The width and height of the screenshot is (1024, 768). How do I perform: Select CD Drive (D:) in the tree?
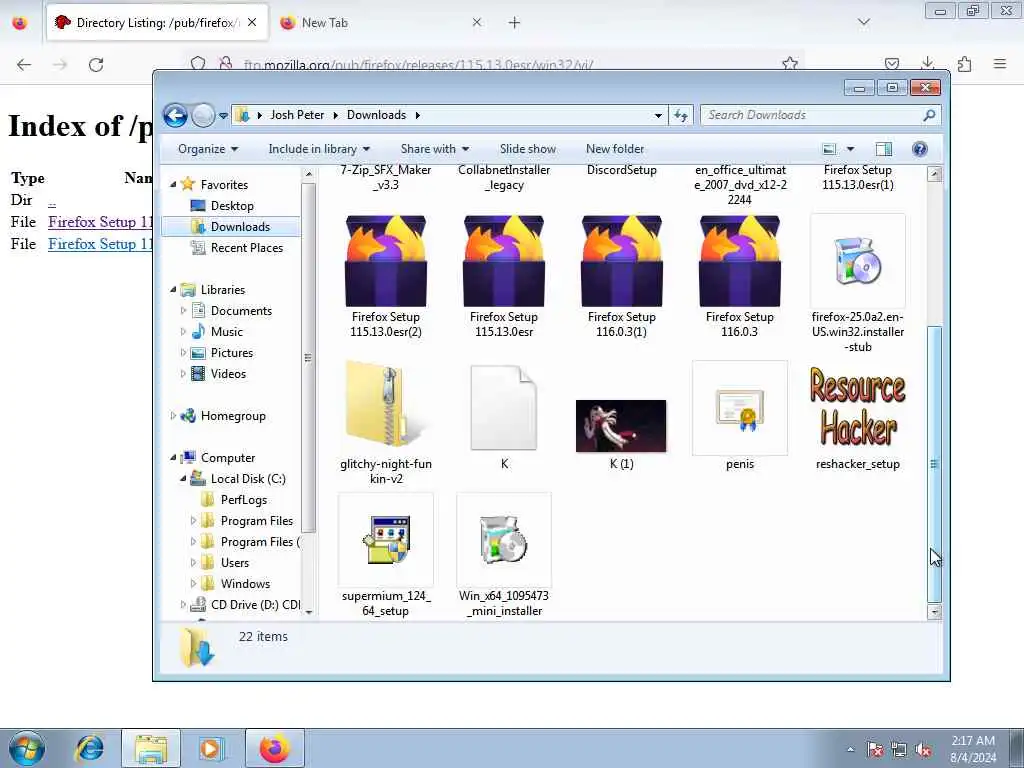(255, 605)
